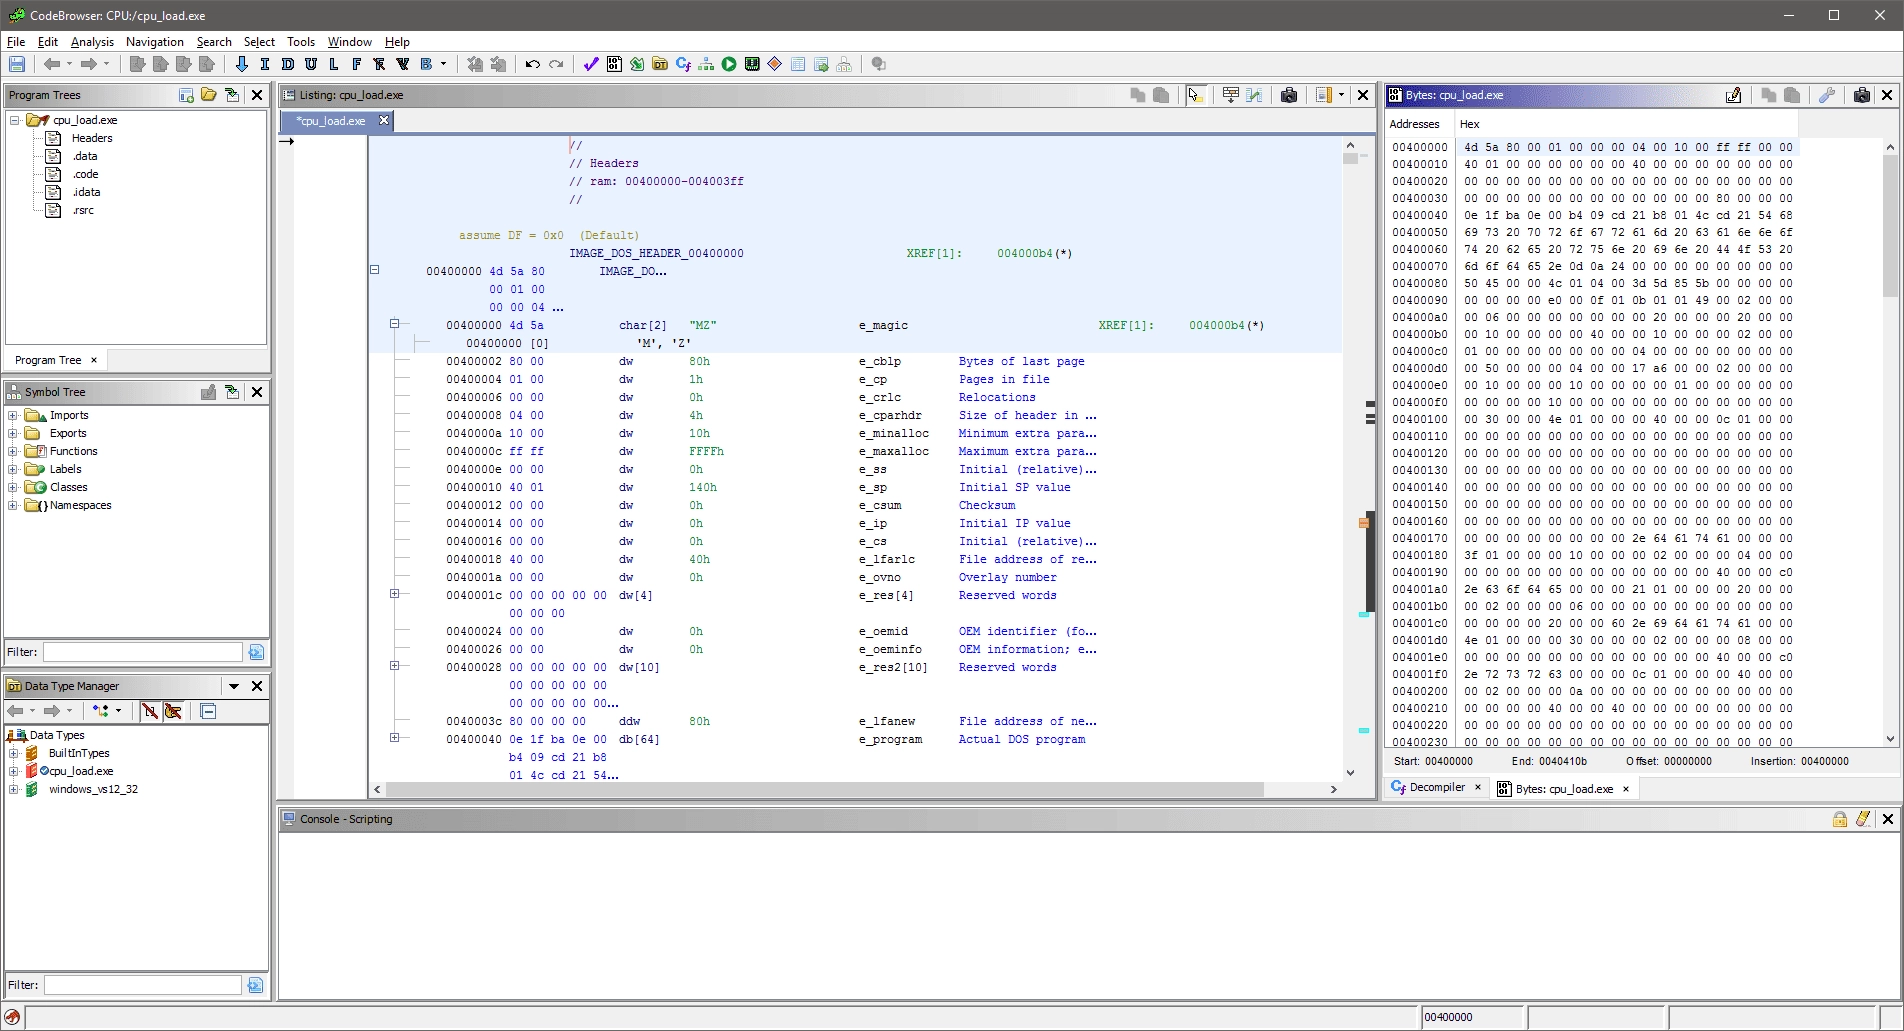Click the Console clear pencil icon

[1863, 819]
